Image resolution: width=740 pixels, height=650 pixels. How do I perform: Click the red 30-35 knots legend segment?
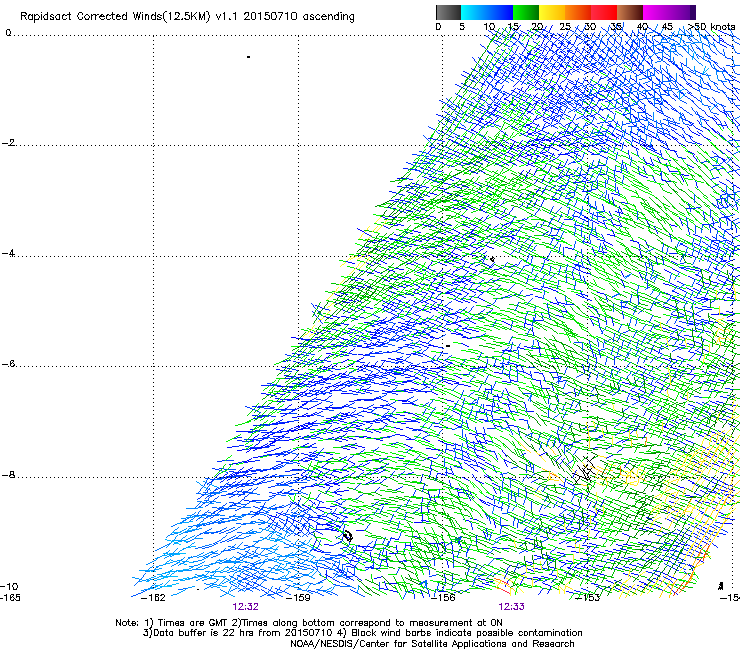(604, 12)
